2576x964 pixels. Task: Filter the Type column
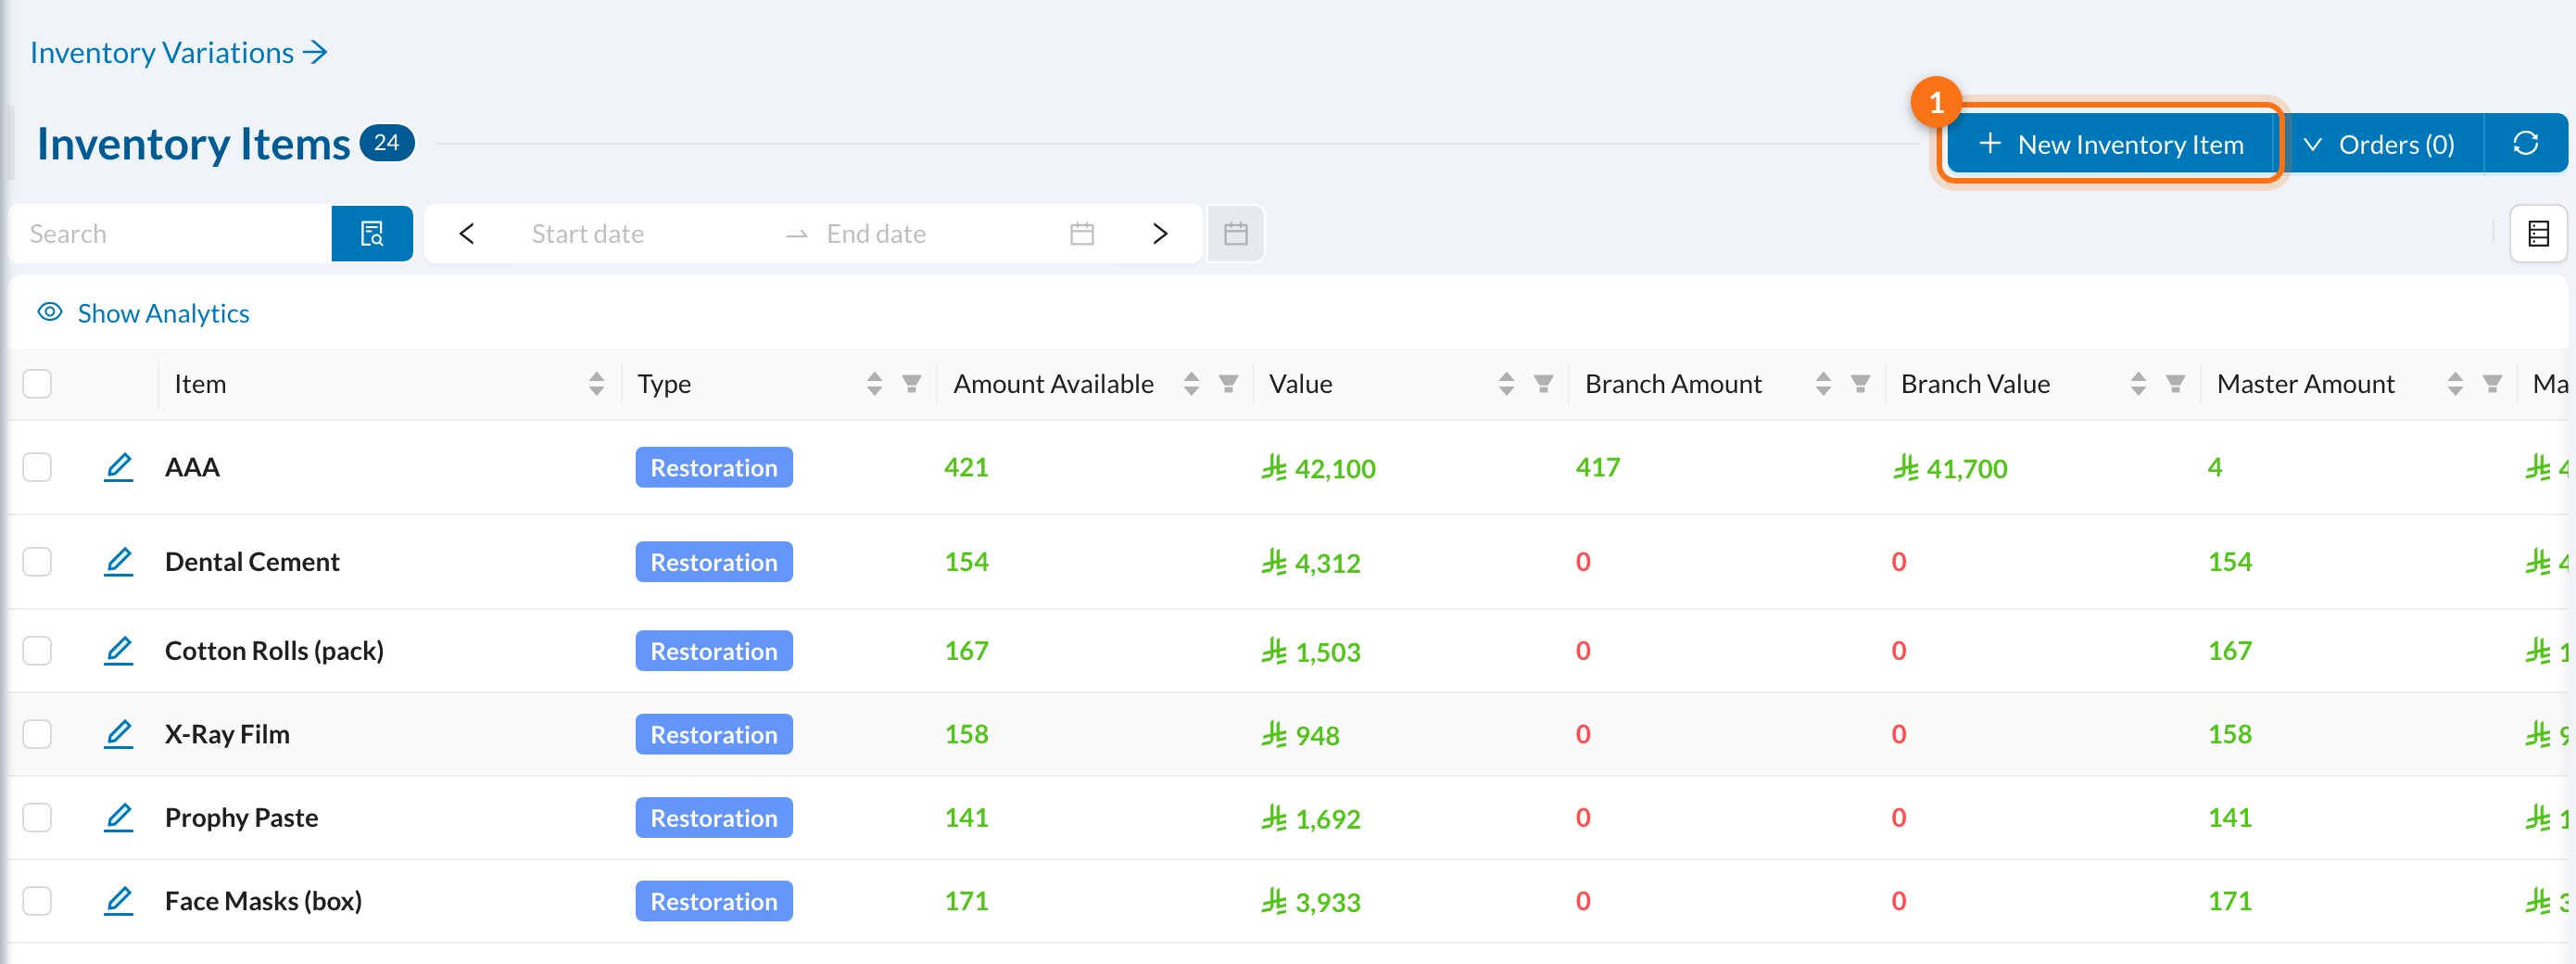pyautogui.click(x=912, y=383)
